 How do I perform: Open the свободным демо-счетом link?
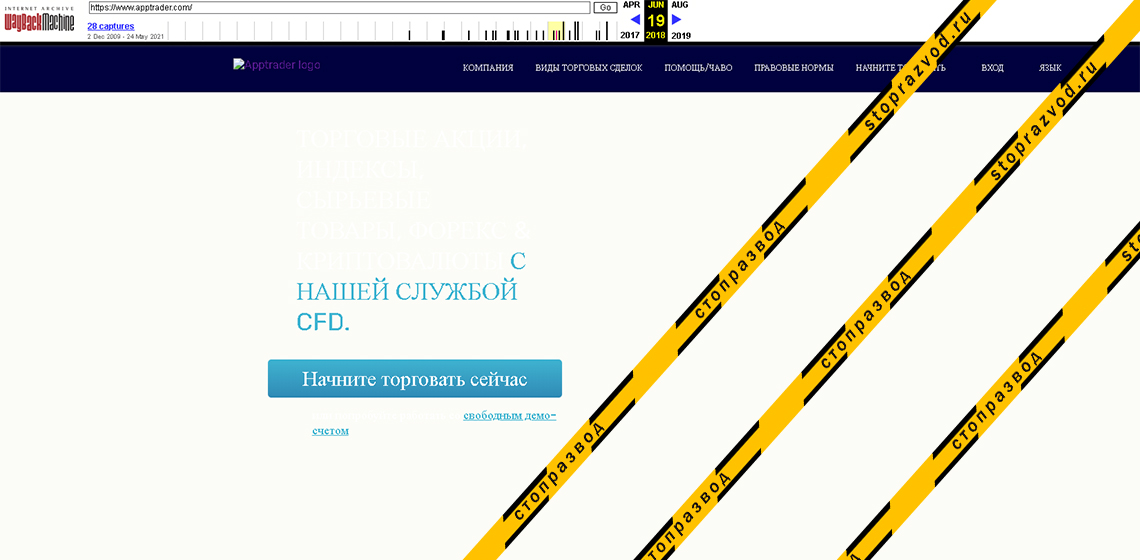tap(434, 423)
